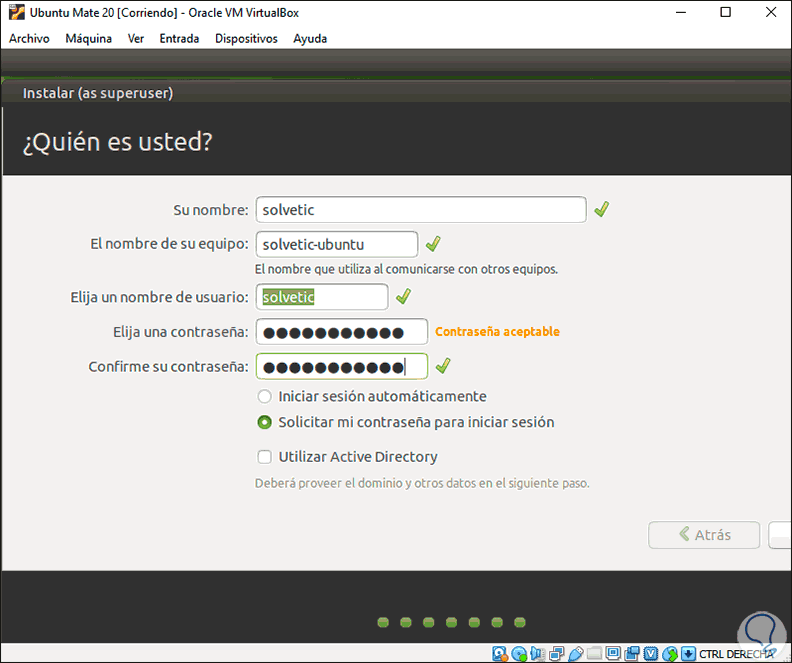Check the 'Utilizar Active Directory' box
This screenshot has height=663, width=792.
coord(264,457)
